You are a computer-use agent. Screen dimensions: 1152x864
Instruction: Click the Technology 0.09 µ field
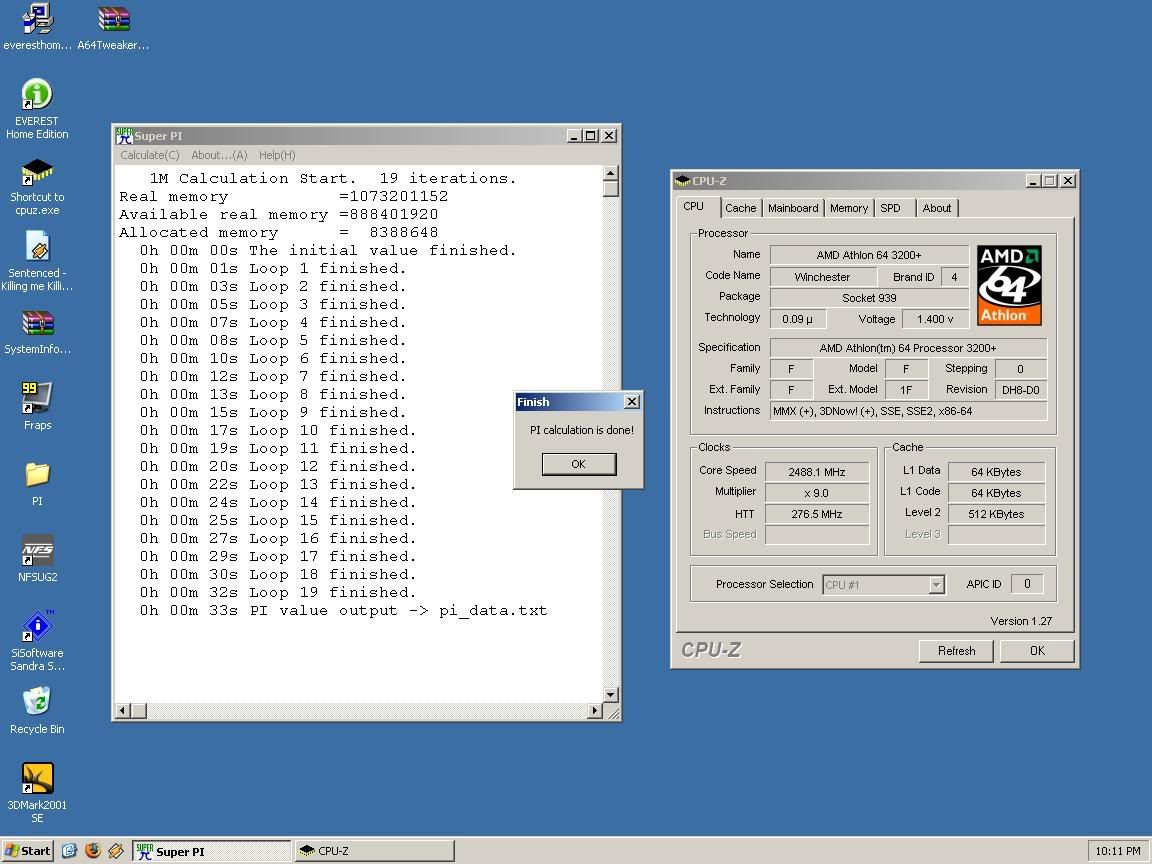(x=798, y=319)
